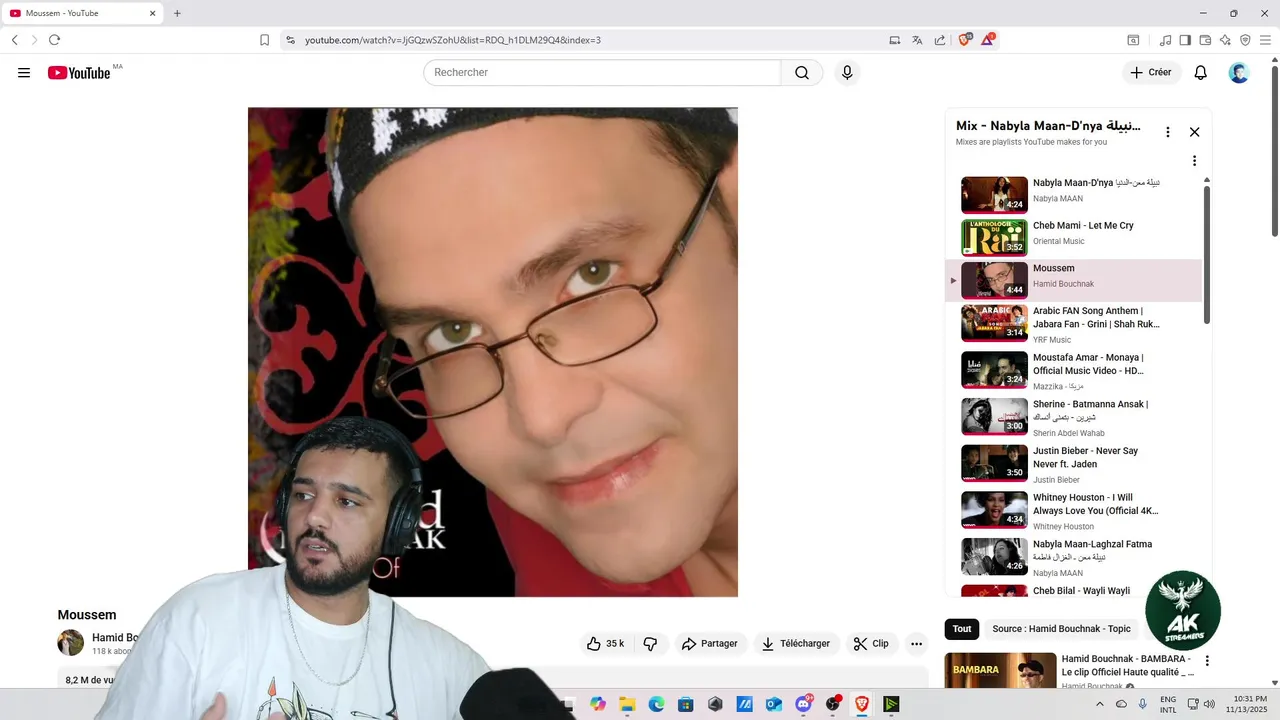Like the video with 35 k likes
Image resolution: width=1280 pixels, height=720 pixels.
(607, 644)
